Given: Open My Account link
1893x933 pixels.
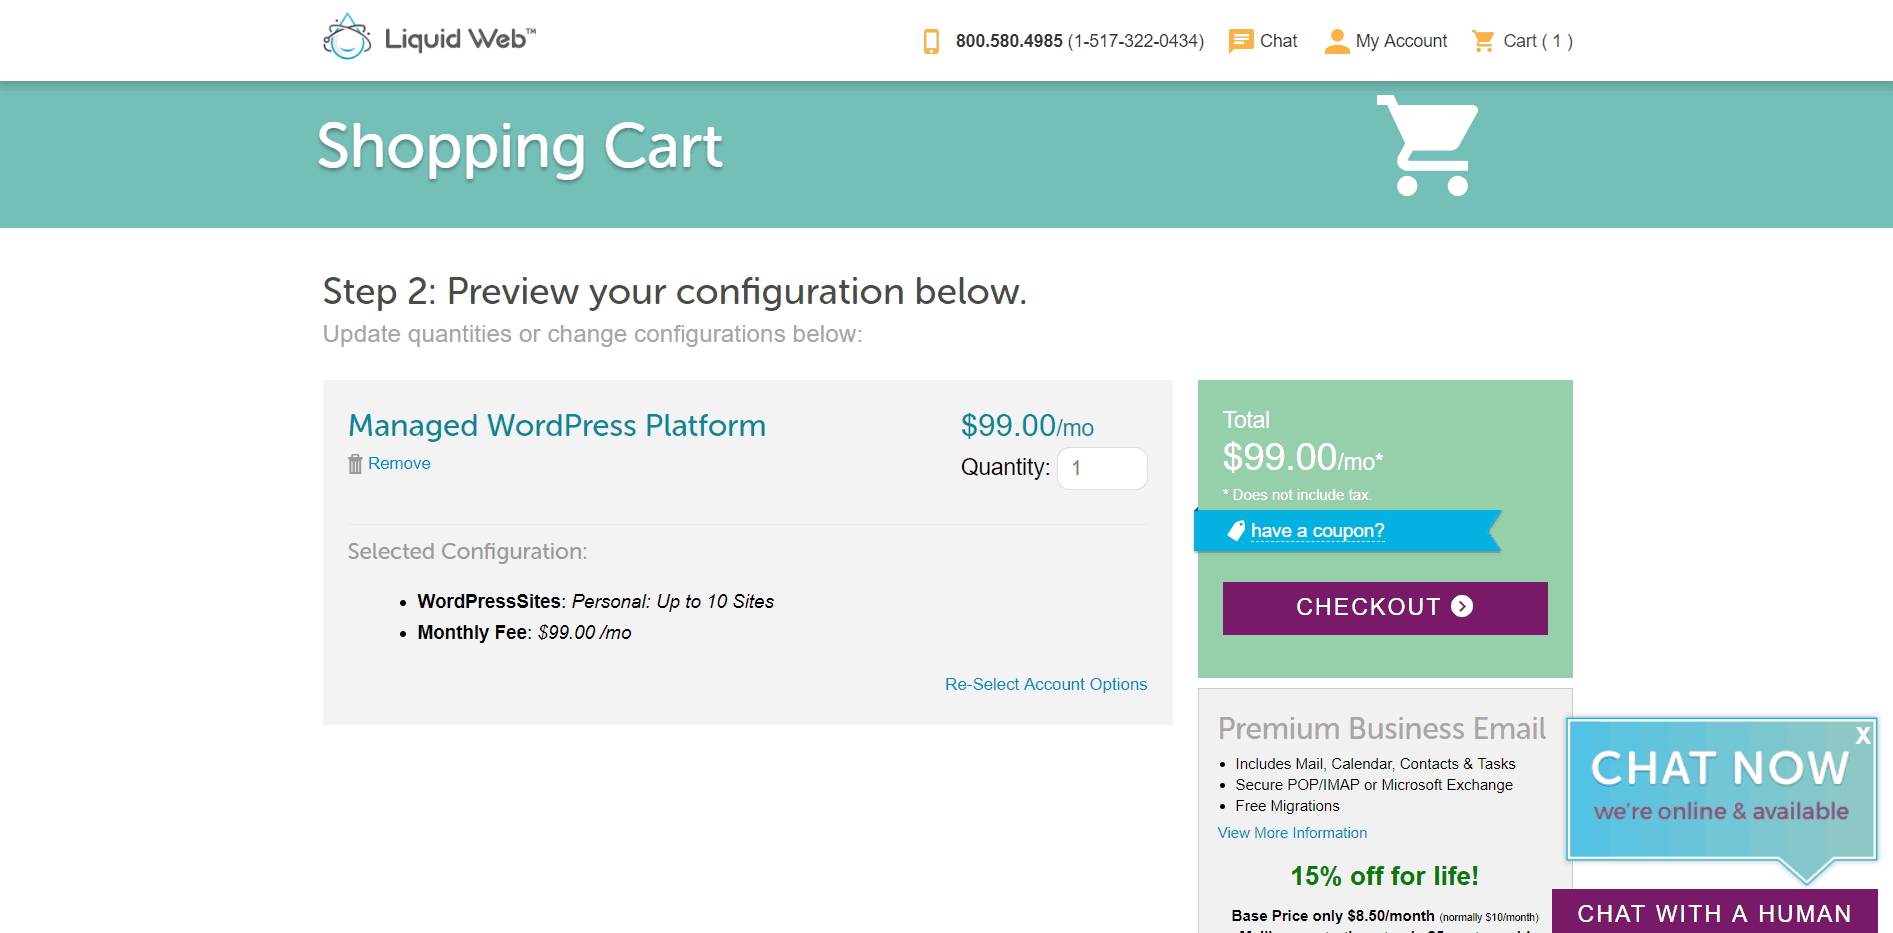Looking at the screenshot, I should pos(1401,41).
